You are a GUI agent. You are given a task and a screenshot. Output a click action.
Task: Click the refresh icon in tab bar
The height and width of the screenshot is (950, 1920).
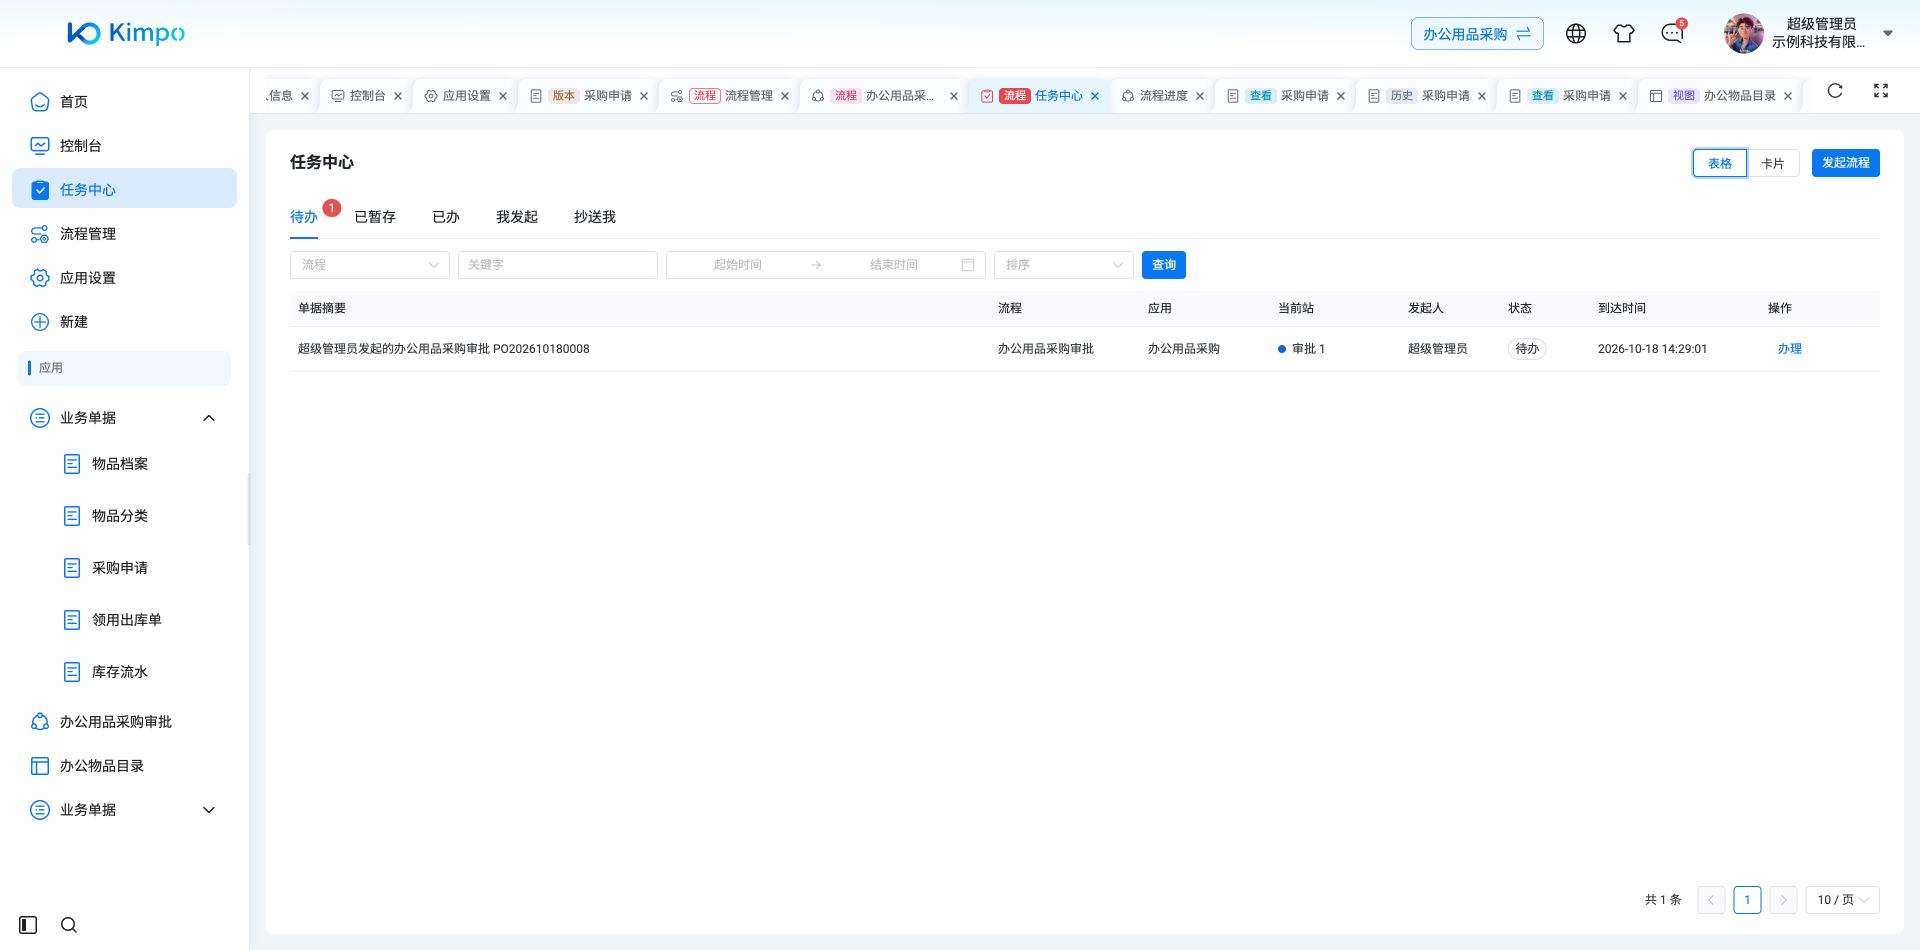(1835, 91)
